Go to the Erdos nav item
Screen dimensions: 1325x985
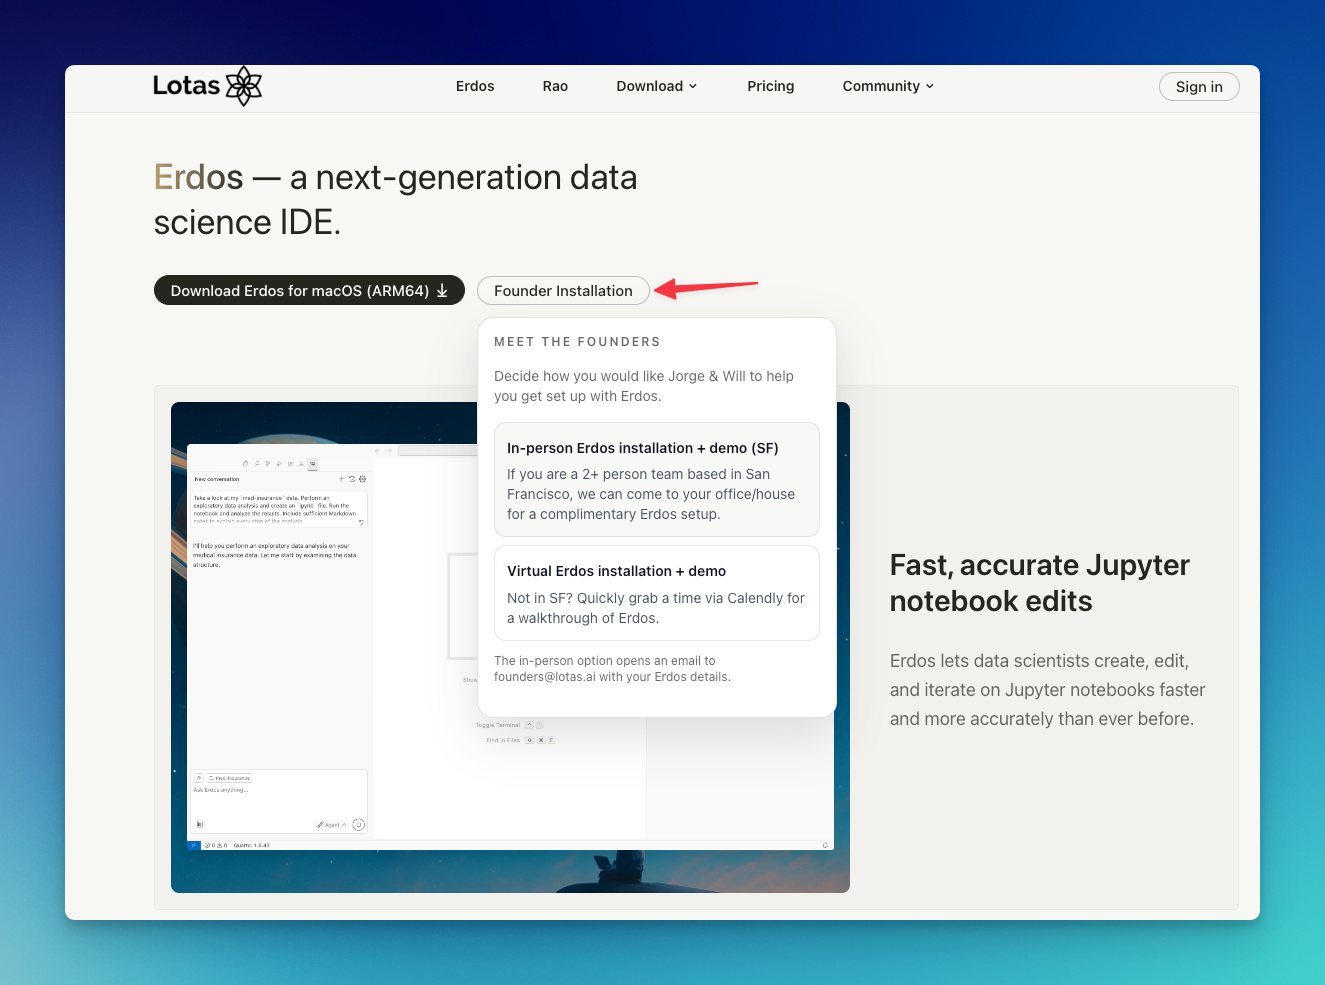point(475,86)
